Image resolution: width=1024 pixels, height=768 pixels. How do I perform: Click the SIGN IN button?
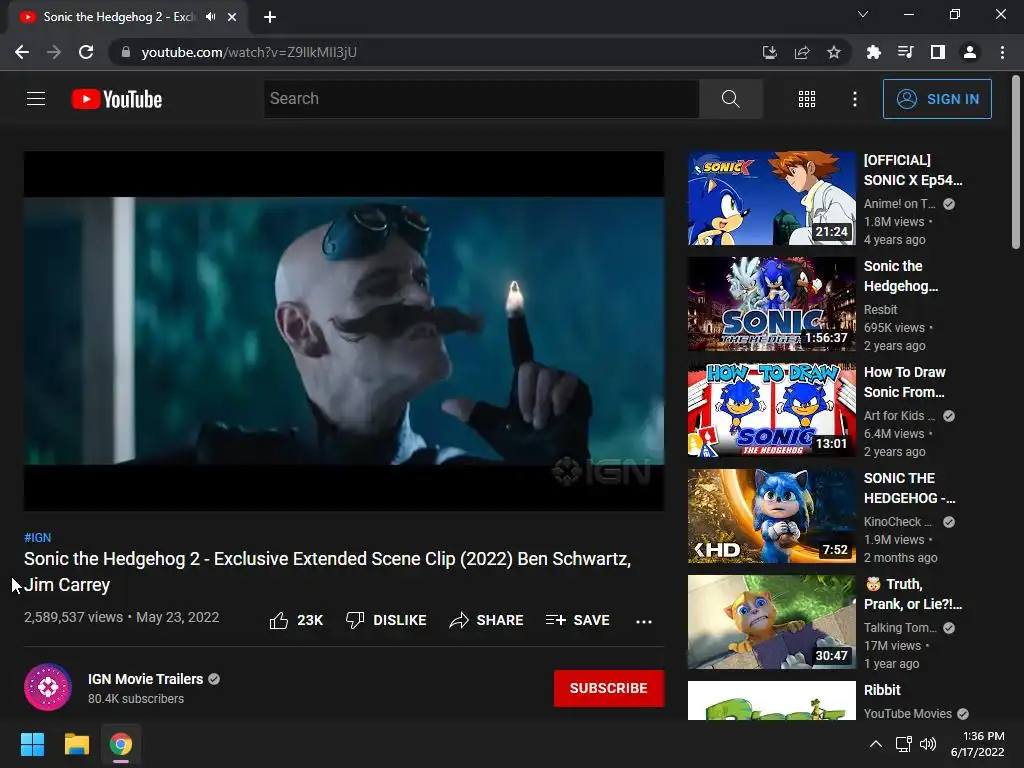click(x=937, y=99)
